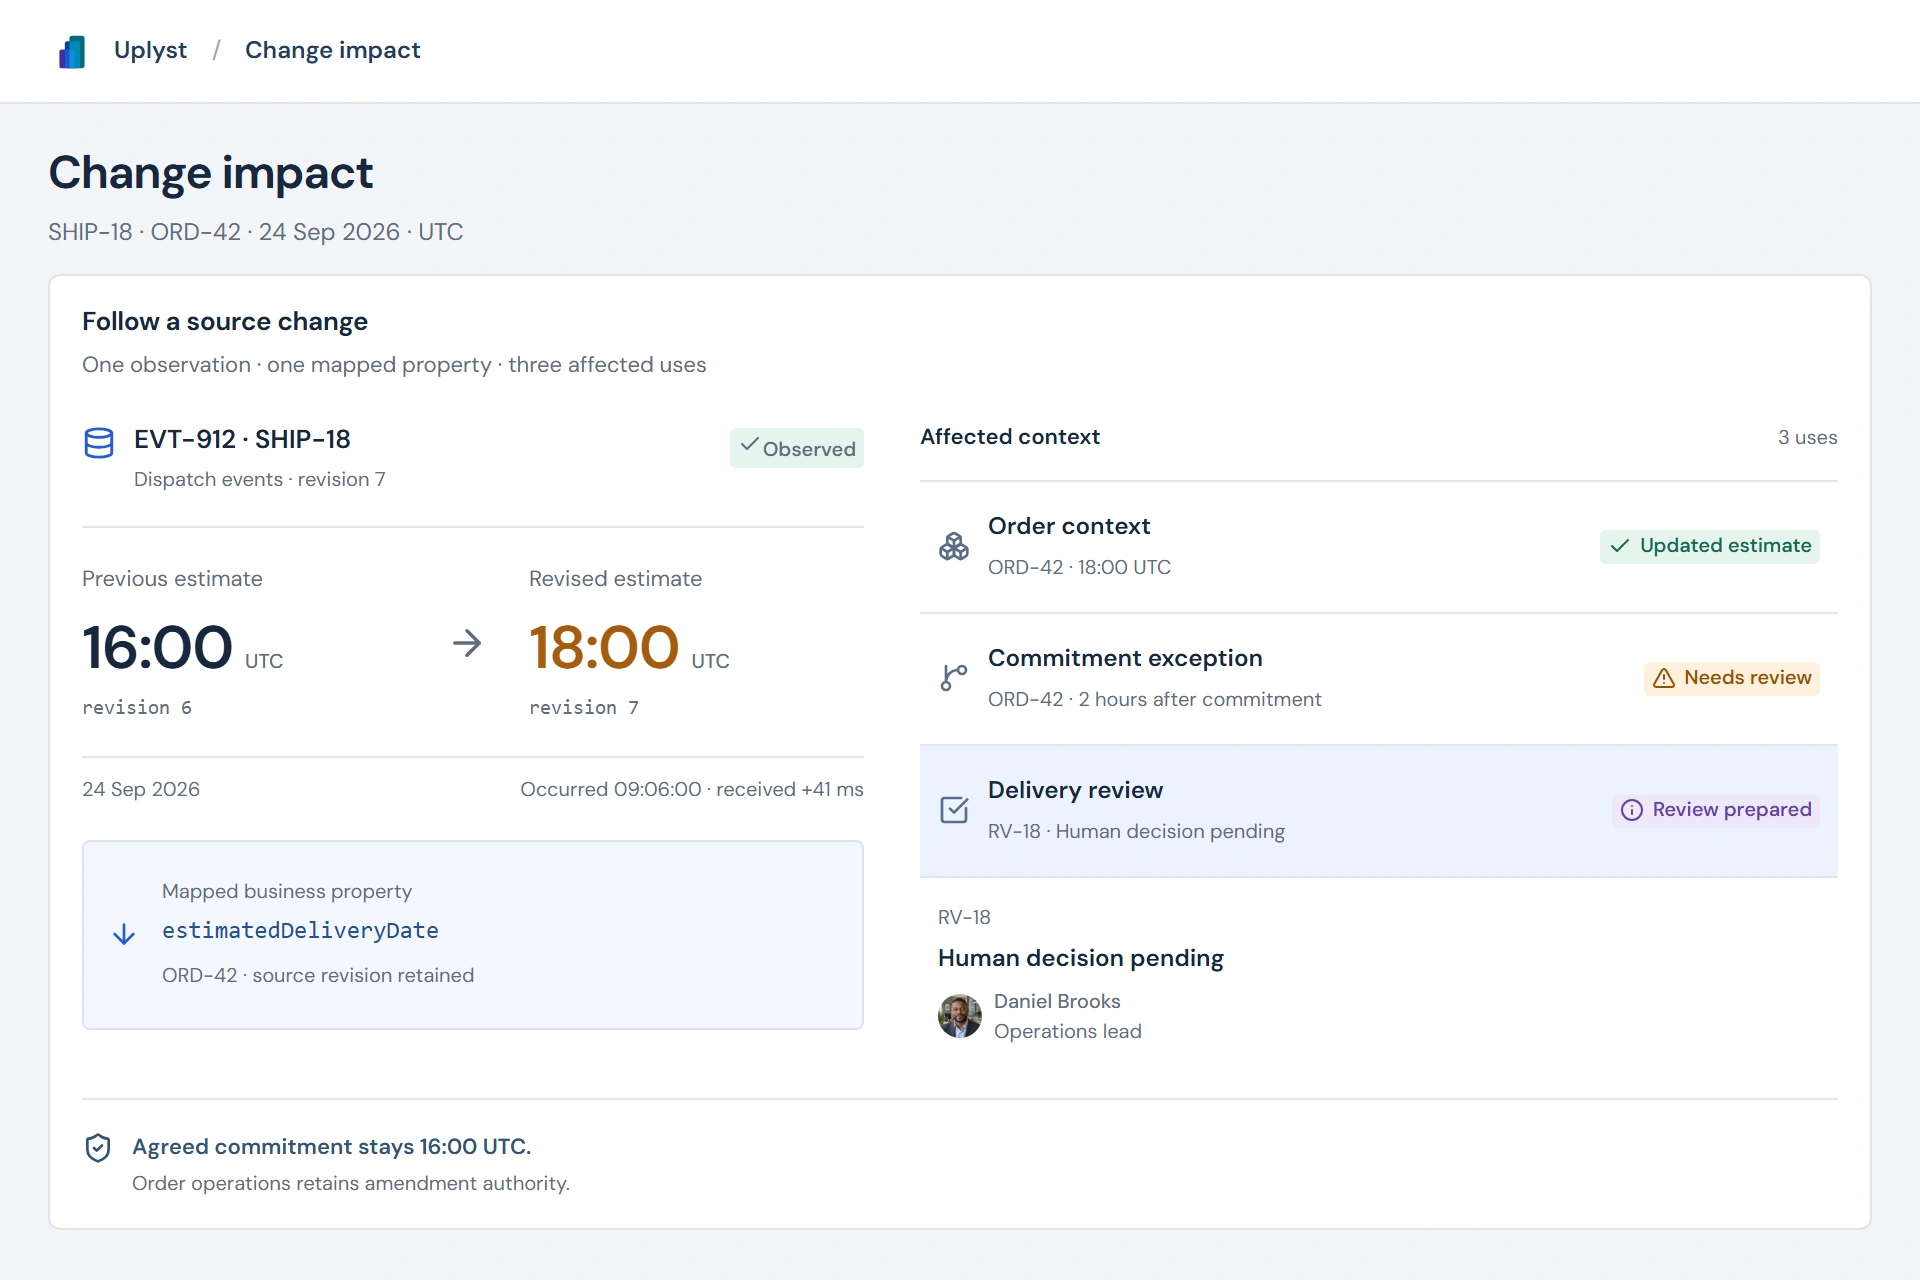Open the Change impact breadcrumb
This screenshot has width=1920, height=1280.
(x=332, y=50)
